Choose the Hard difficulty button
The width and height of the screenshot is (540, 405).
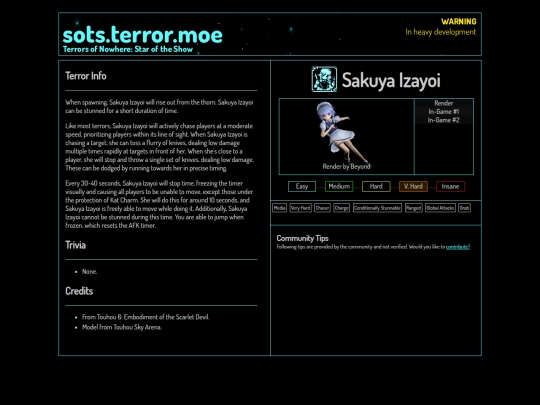(x=376, y=186)
